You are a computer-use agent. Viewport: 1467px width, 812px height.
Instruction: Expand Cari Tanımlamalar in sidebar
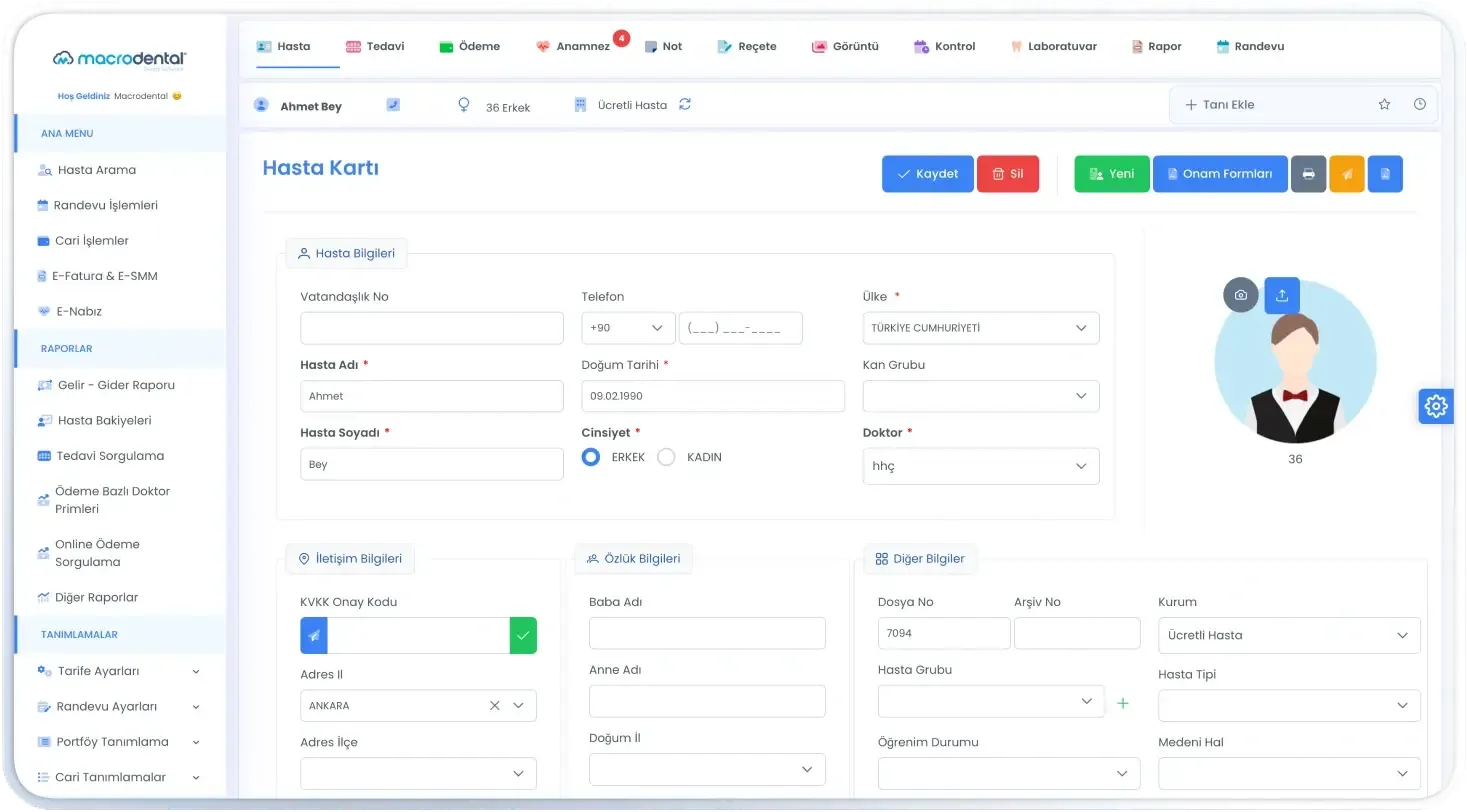[118, 777]
